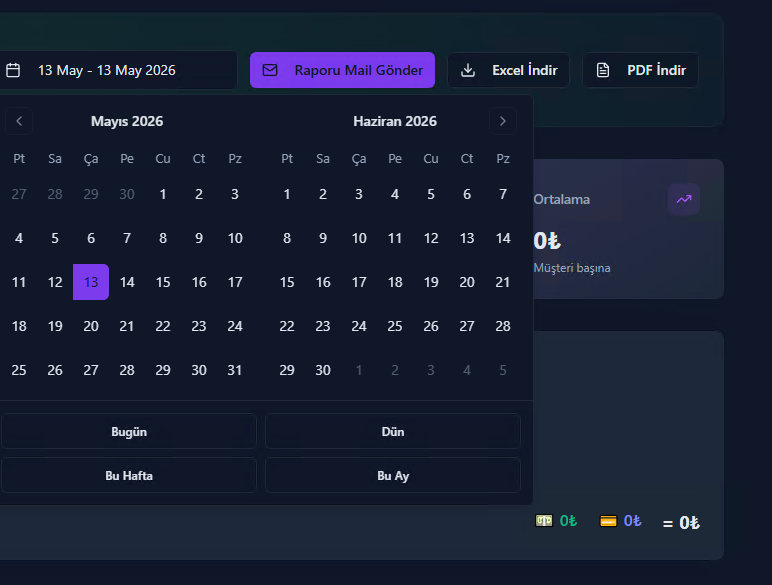Viewport: 772px width, 585px height.
Task: Pick 17 in Mayıs 2026 calendar
Action: click(x=235, y=282)
